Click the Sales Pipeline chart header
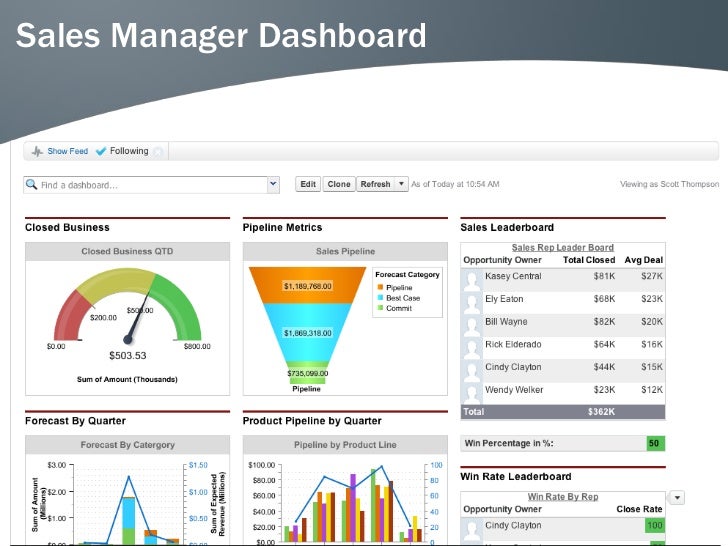Viewport: 728px width, 546px height. [345, 251]
